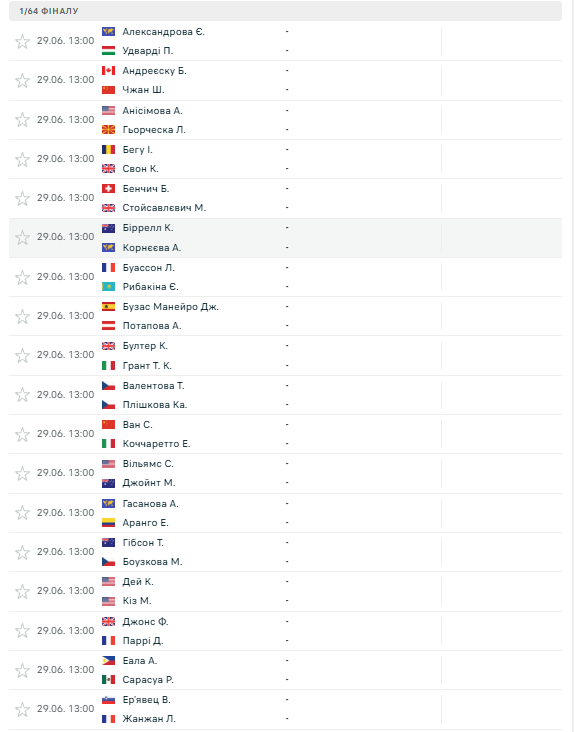574x732 pixels.
Task: Click Kazakhstan flag beside Рибакіна Є.
Action: [x=108, y=287]
